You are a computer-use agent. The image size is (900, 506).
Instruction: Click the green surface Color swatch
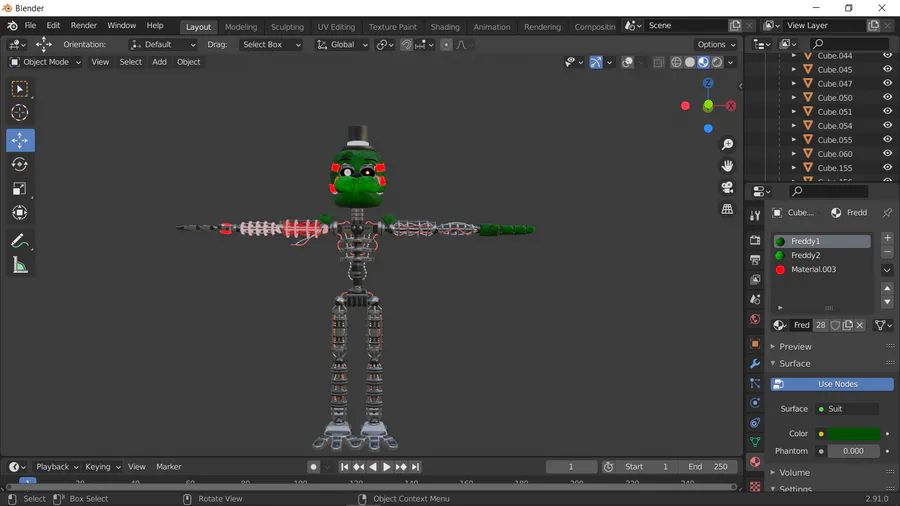pyautogui.click(x=854, y=434)
